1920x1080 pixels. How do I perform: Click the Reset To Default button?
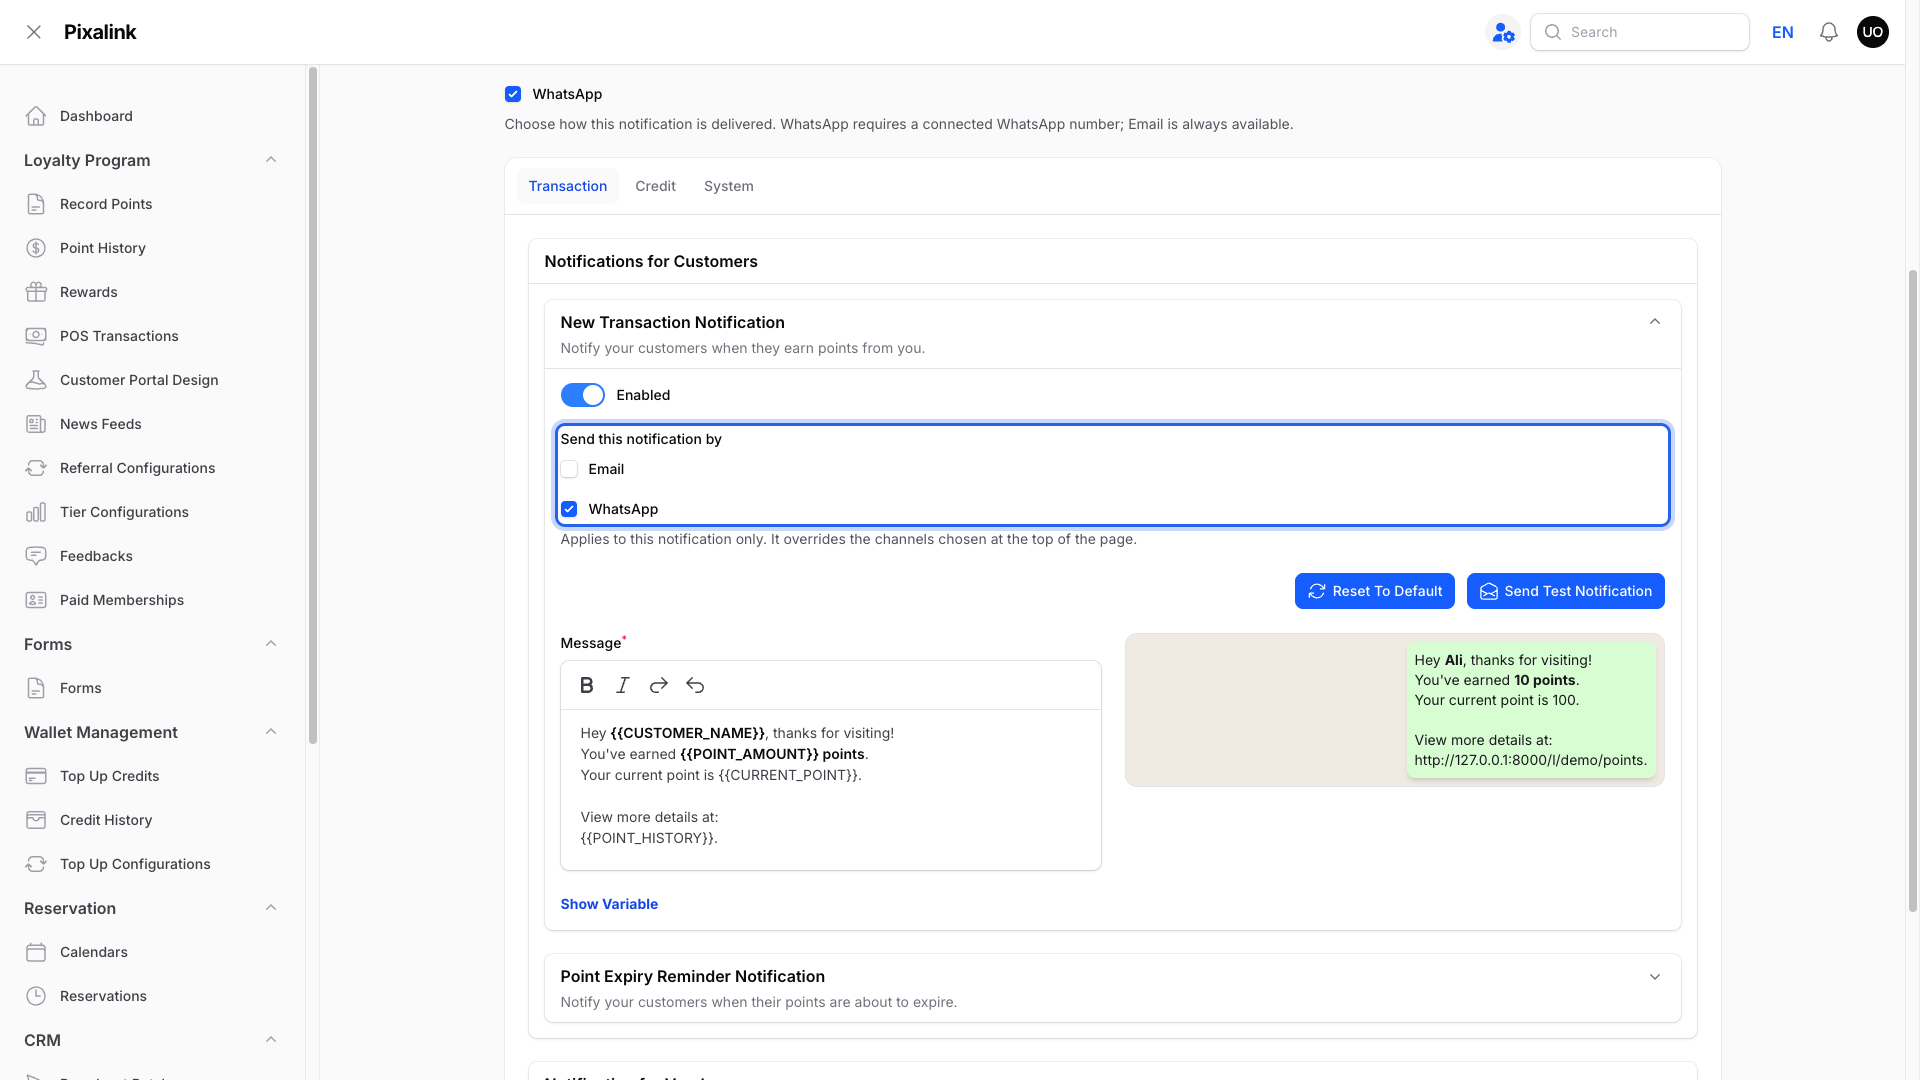pos(1375,591)
